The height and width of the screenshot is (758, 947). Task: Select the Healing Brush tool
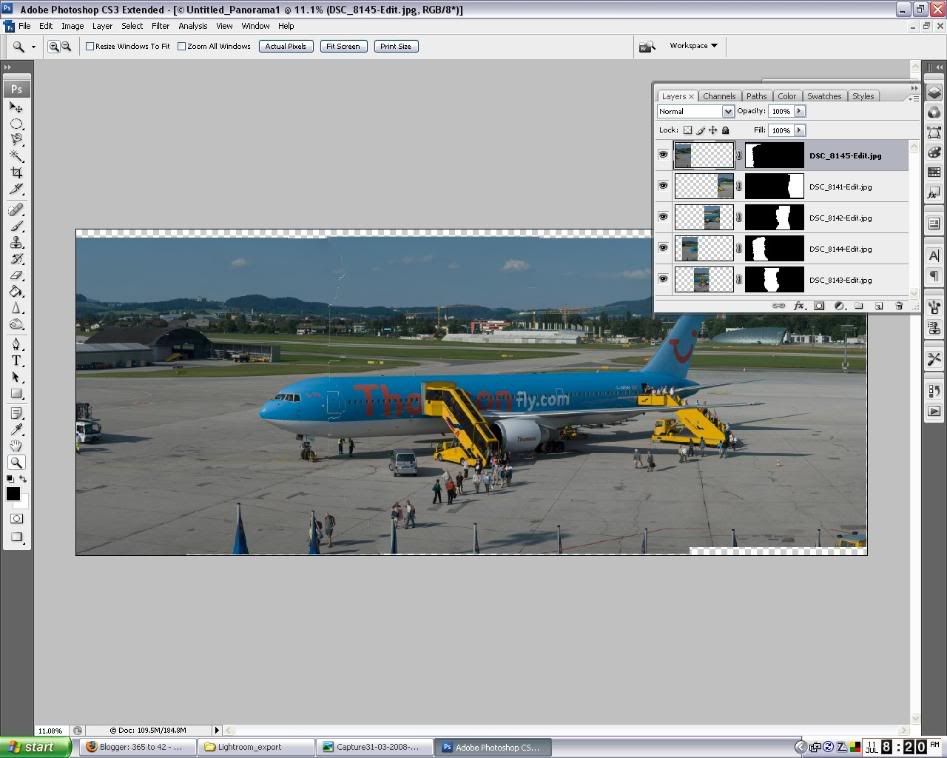point(16,210)
